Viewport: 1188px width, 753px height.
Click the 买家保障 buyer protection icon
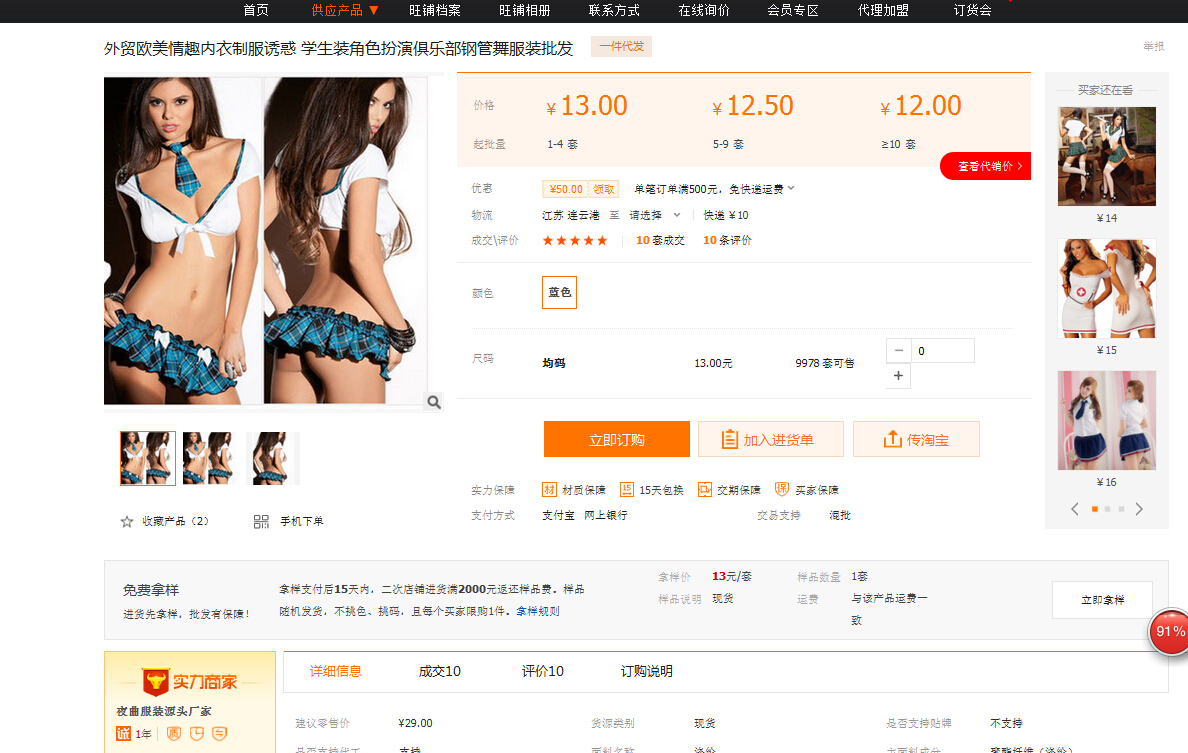click(x=782, y=490)
